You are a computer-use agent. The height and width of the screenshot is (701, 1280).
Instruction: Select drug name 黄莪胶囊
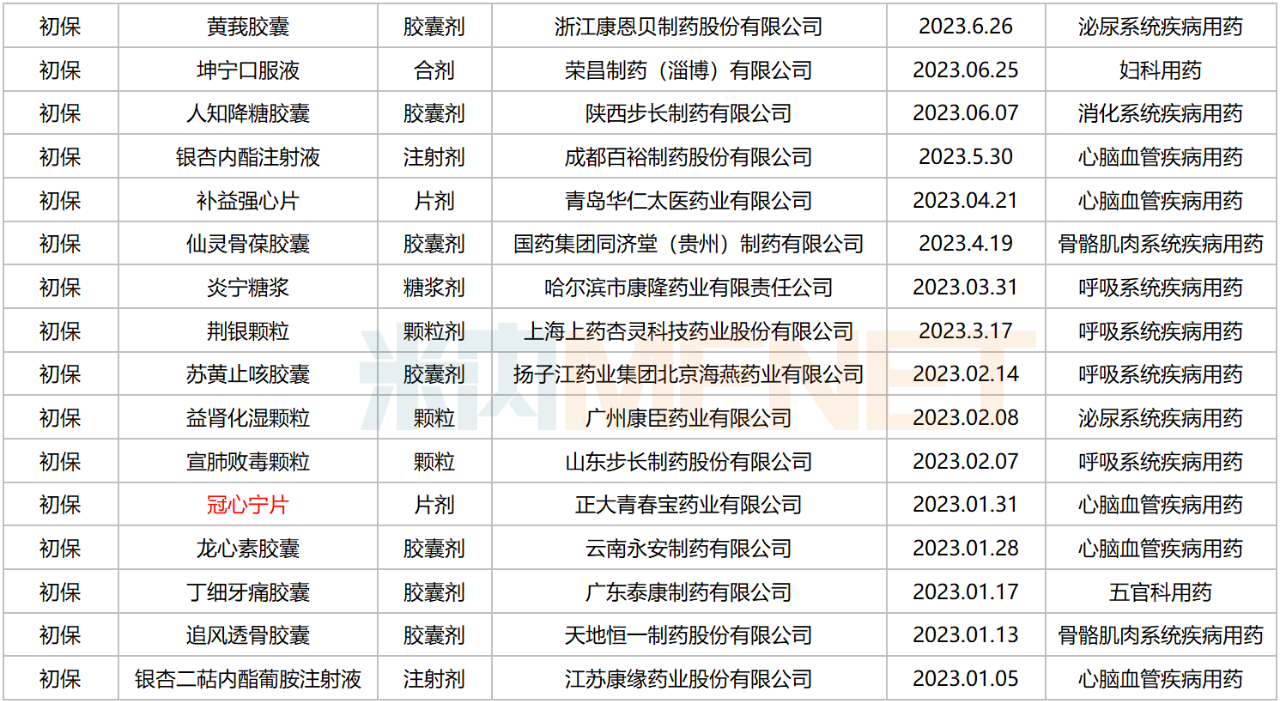[x=248, y=27]
